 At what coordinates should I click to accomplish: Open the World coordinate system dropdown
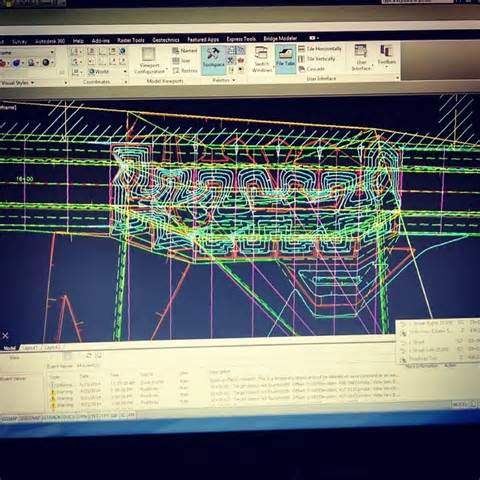pos(107,71)
